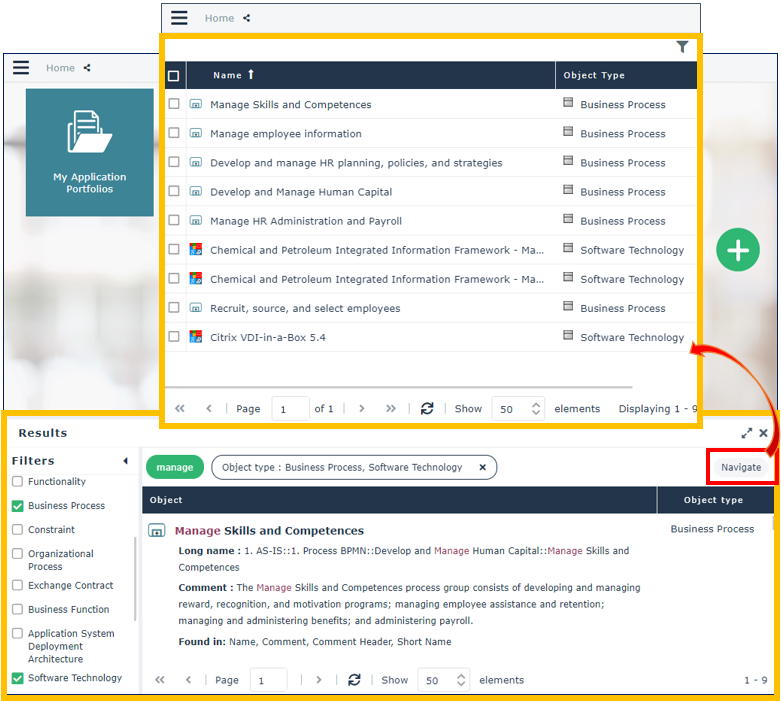Click the share icon next to Home in the top panel
This screenshot has height=701, width=781.
pyautogui.click(x=247, y=18)
